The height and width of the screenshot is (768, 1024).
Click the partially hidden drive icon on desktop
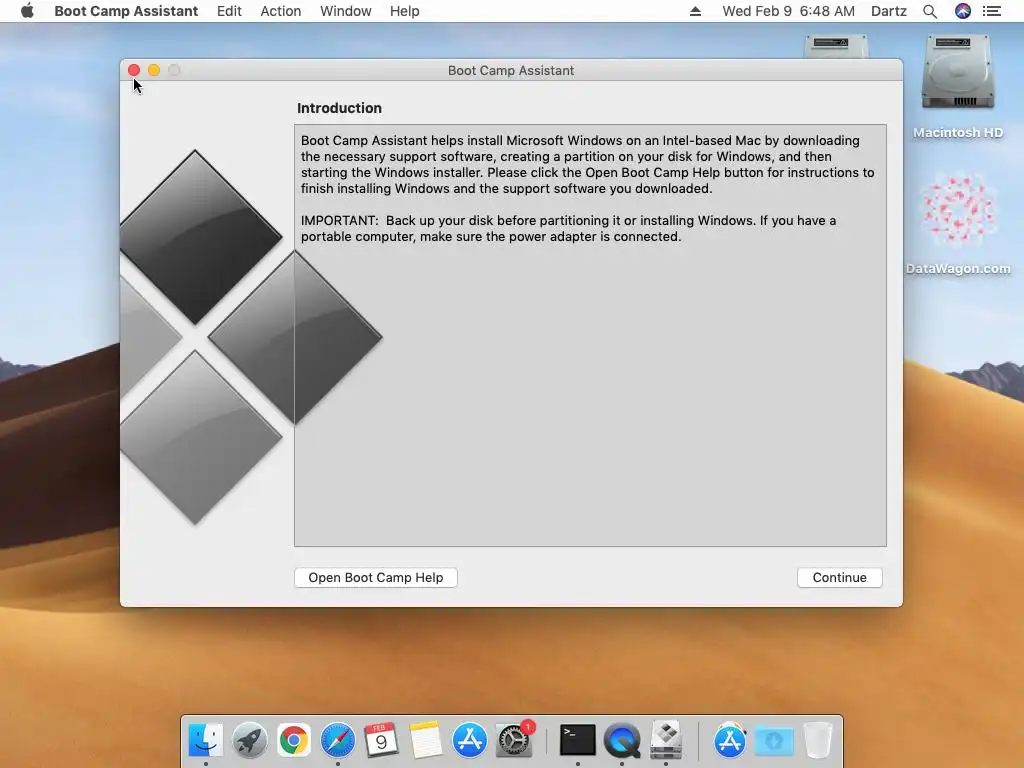point(836,46)
